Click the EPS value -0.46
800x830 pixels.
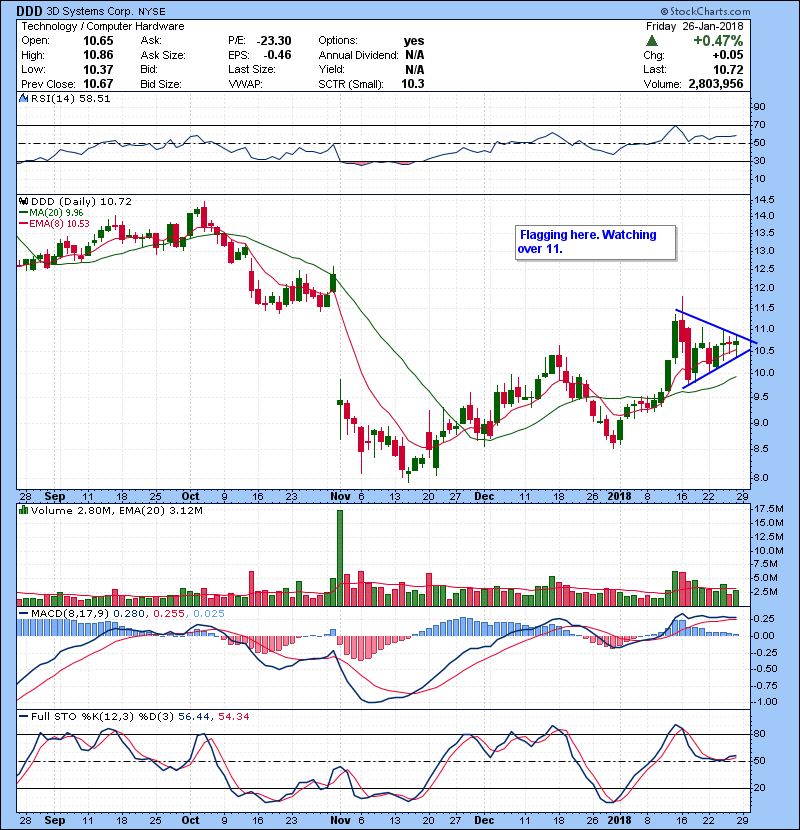[x=277, y=55]
